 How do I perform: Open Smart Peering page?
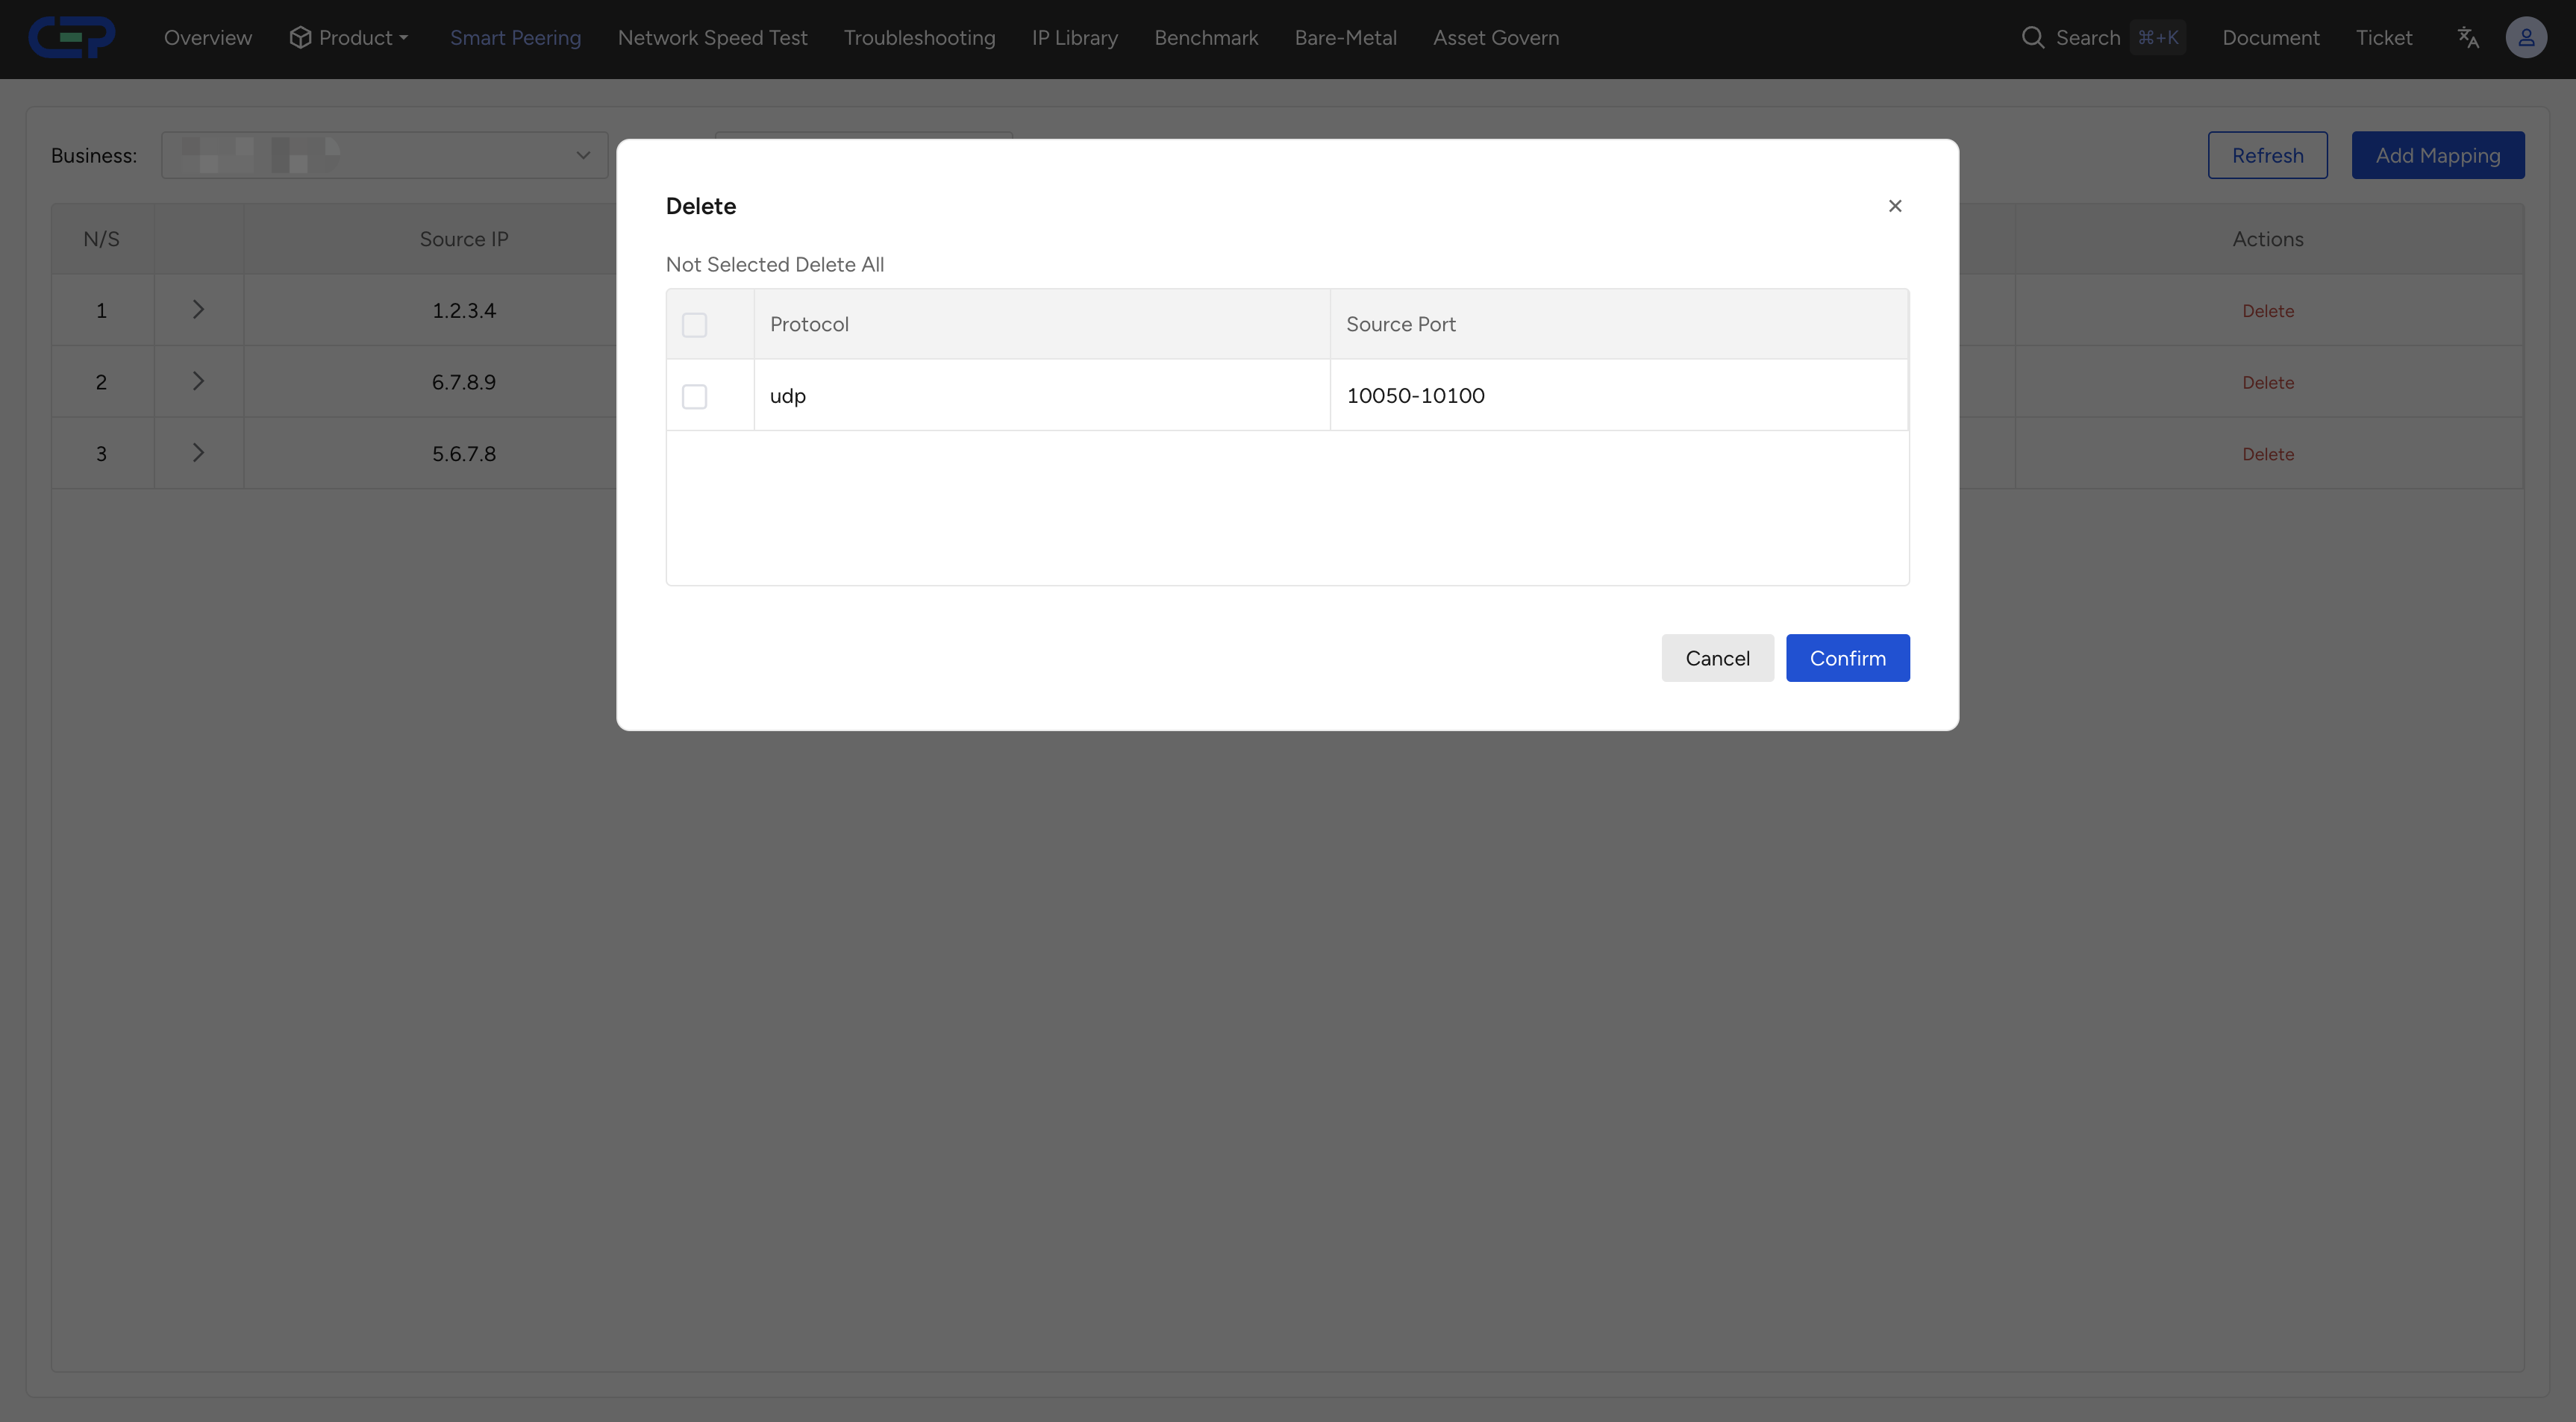tap(515, 38)
